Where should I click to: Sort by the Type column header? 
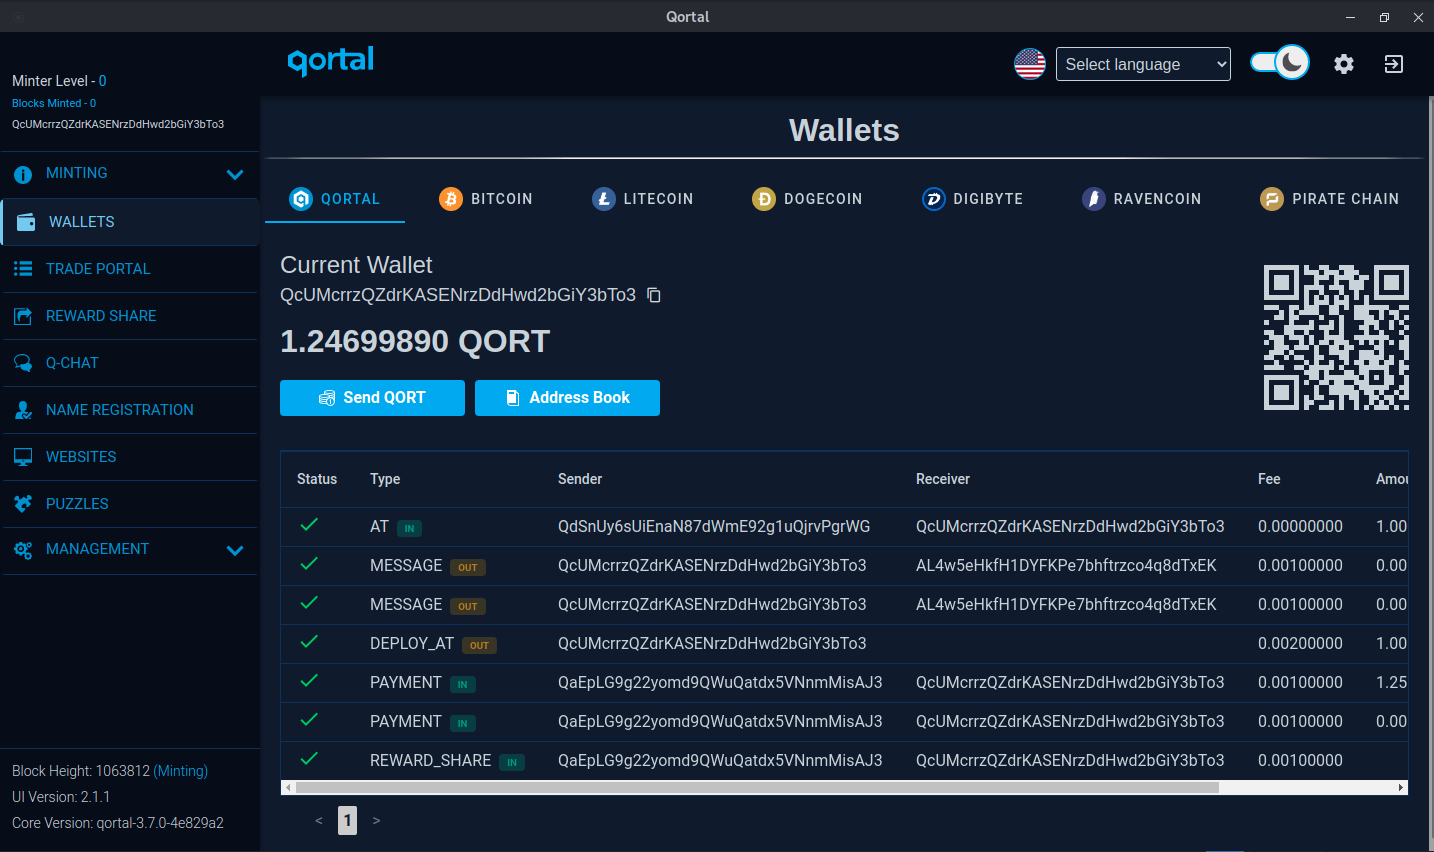[x=385, y=479]
